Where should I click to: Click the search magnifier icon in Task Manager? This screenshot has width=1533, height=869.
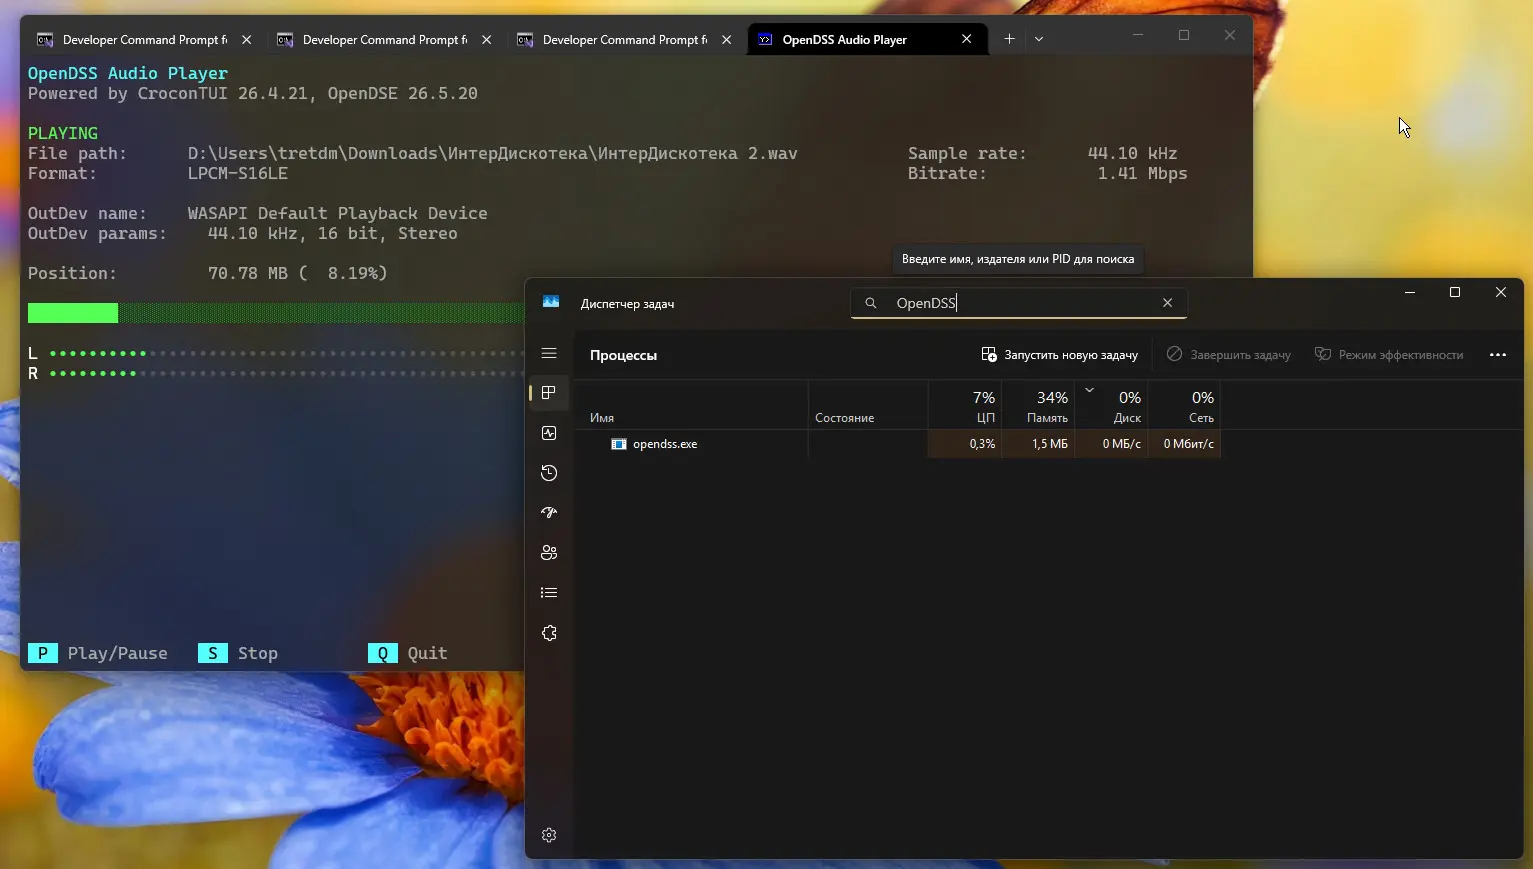pos(871,303)
